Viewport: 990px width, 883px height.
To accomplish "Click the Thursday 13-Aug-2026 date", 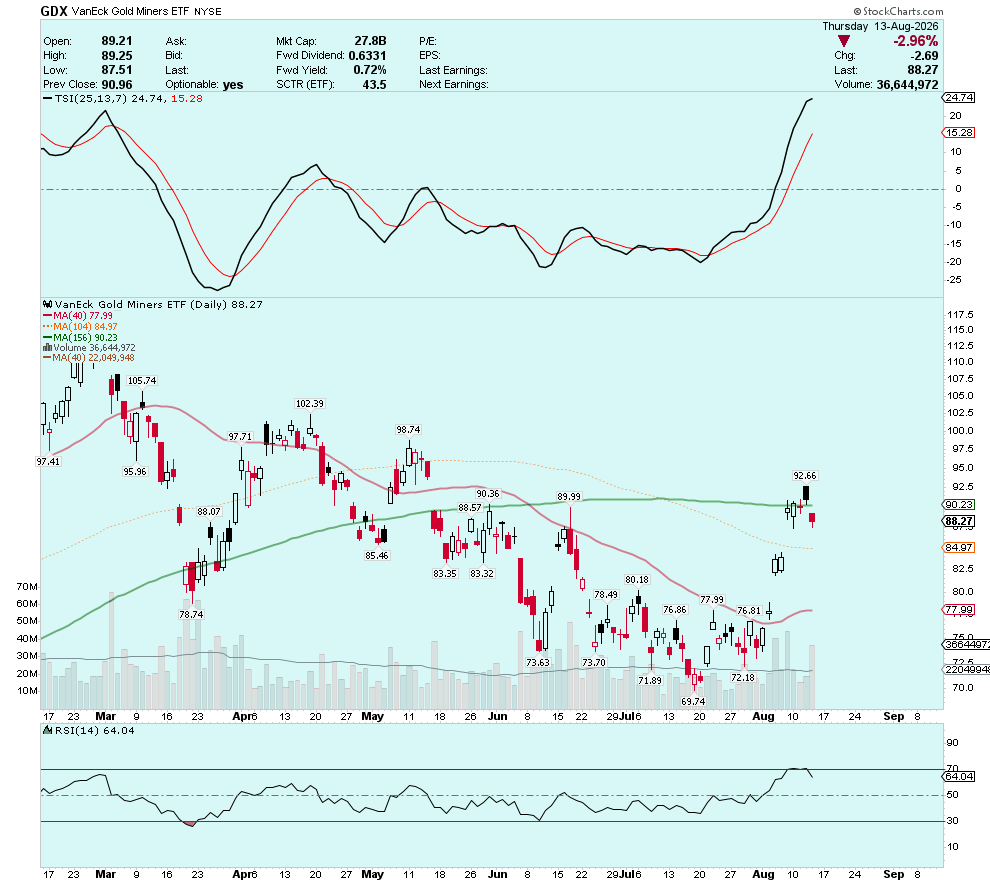I will coord(880,27).
